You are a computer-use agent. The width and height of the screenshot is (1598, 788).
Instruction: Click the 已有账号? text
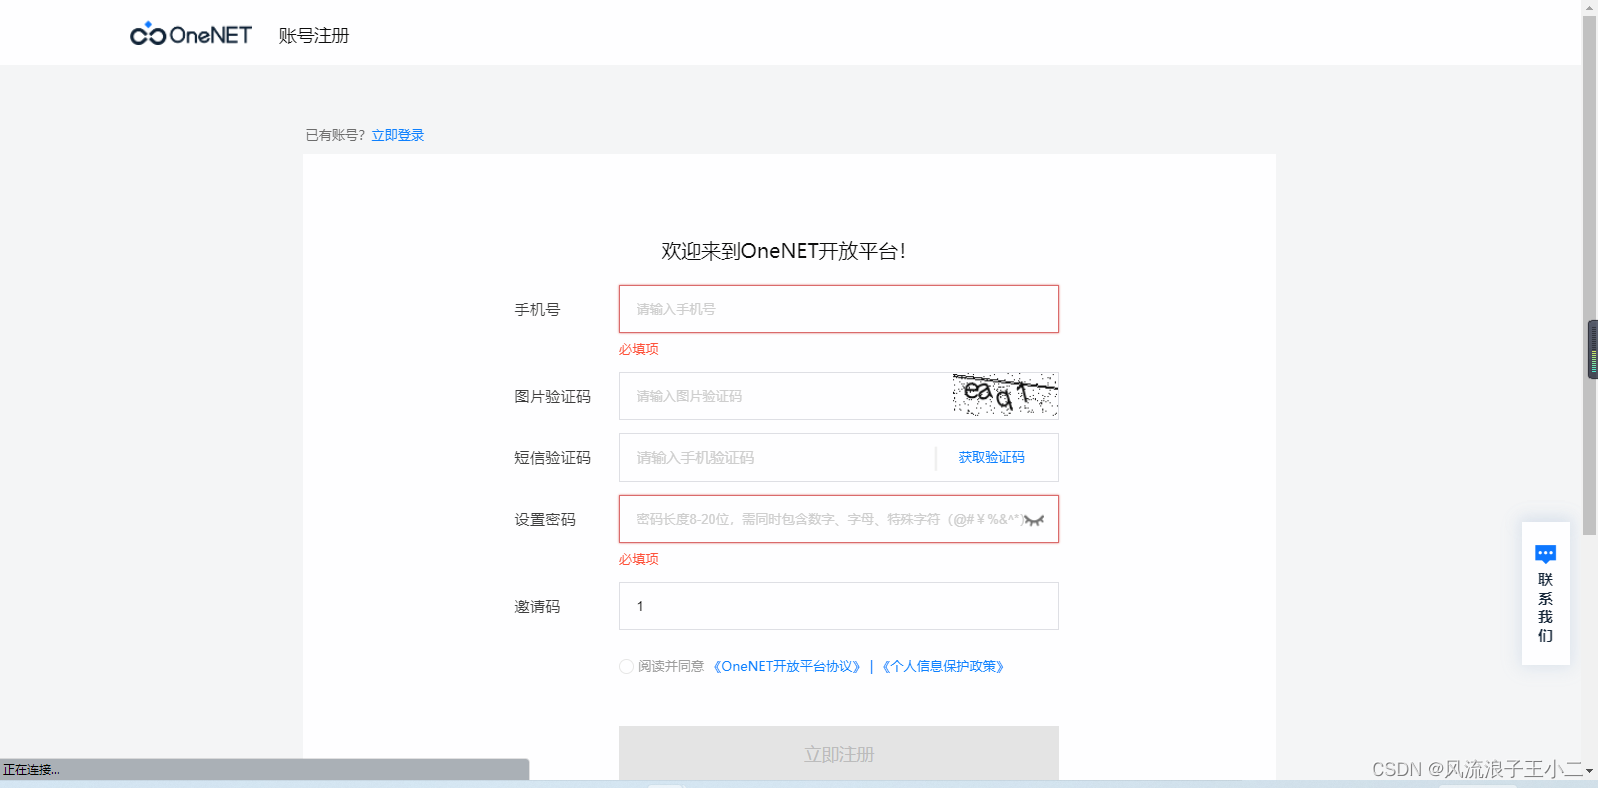pos(336,135)
